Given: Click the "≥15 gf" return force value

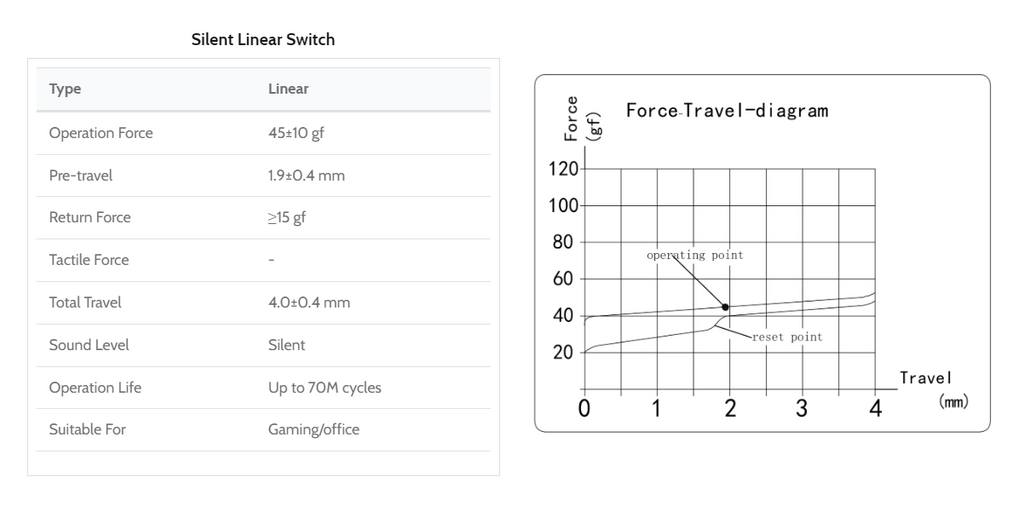Looking at the screenshot, I should point(286,217).
